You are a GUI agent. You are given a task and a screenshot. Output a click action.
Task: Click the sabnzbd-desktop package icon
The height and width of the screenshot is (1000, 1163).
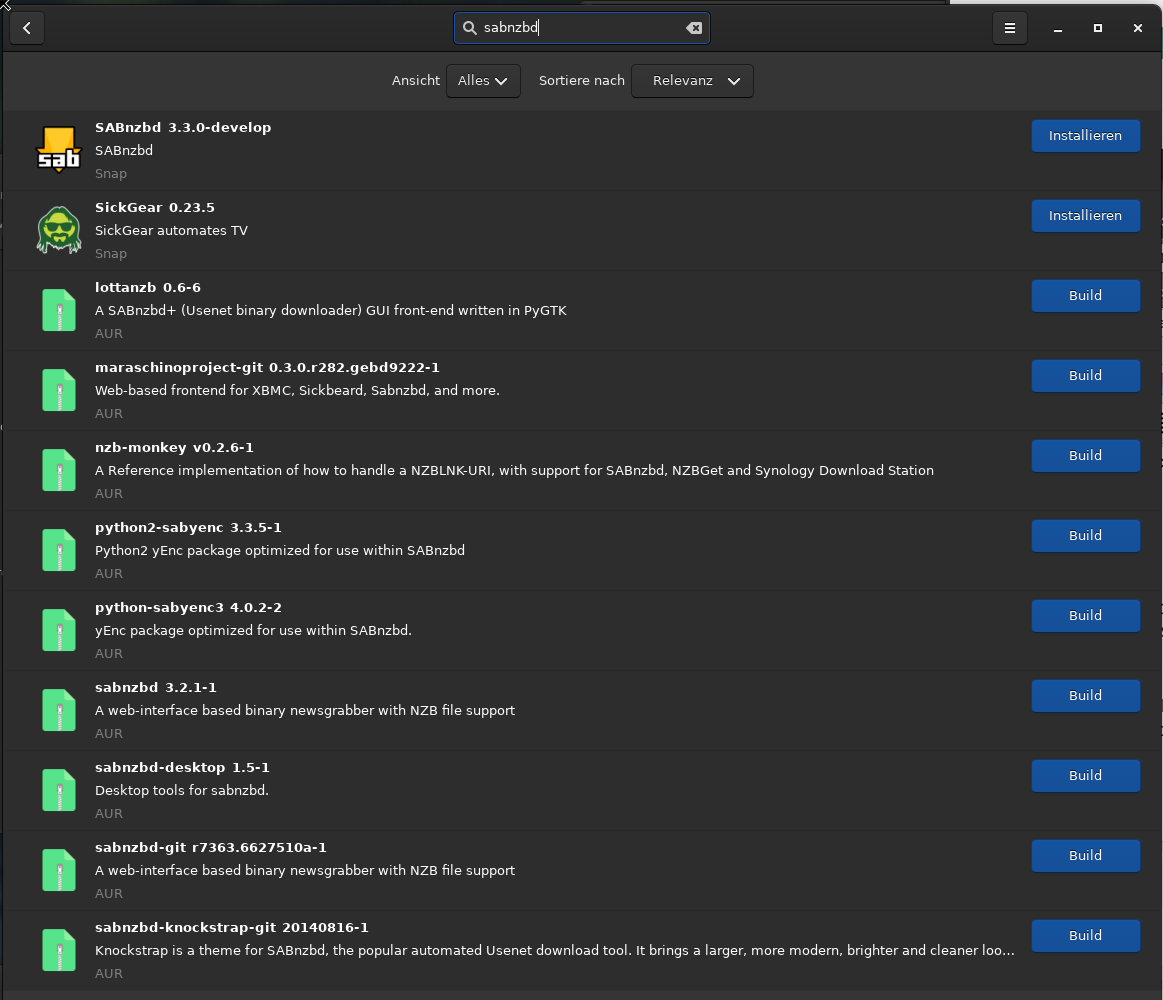pyautogui.click(x=59, y=790)
